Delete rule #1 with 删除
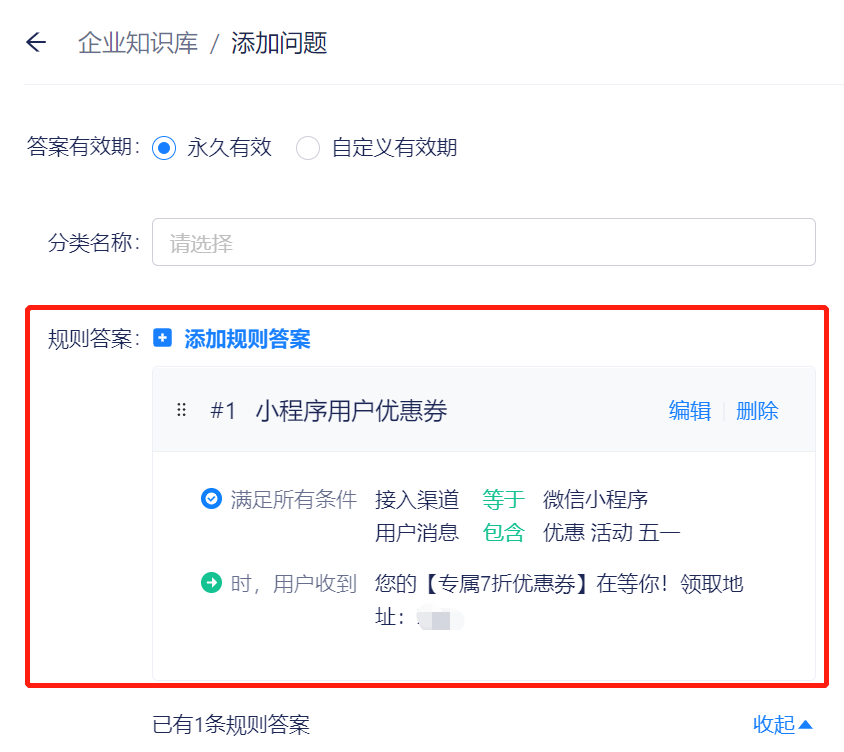The width and height of the screenshot is (844, 752). click(757, 411)
